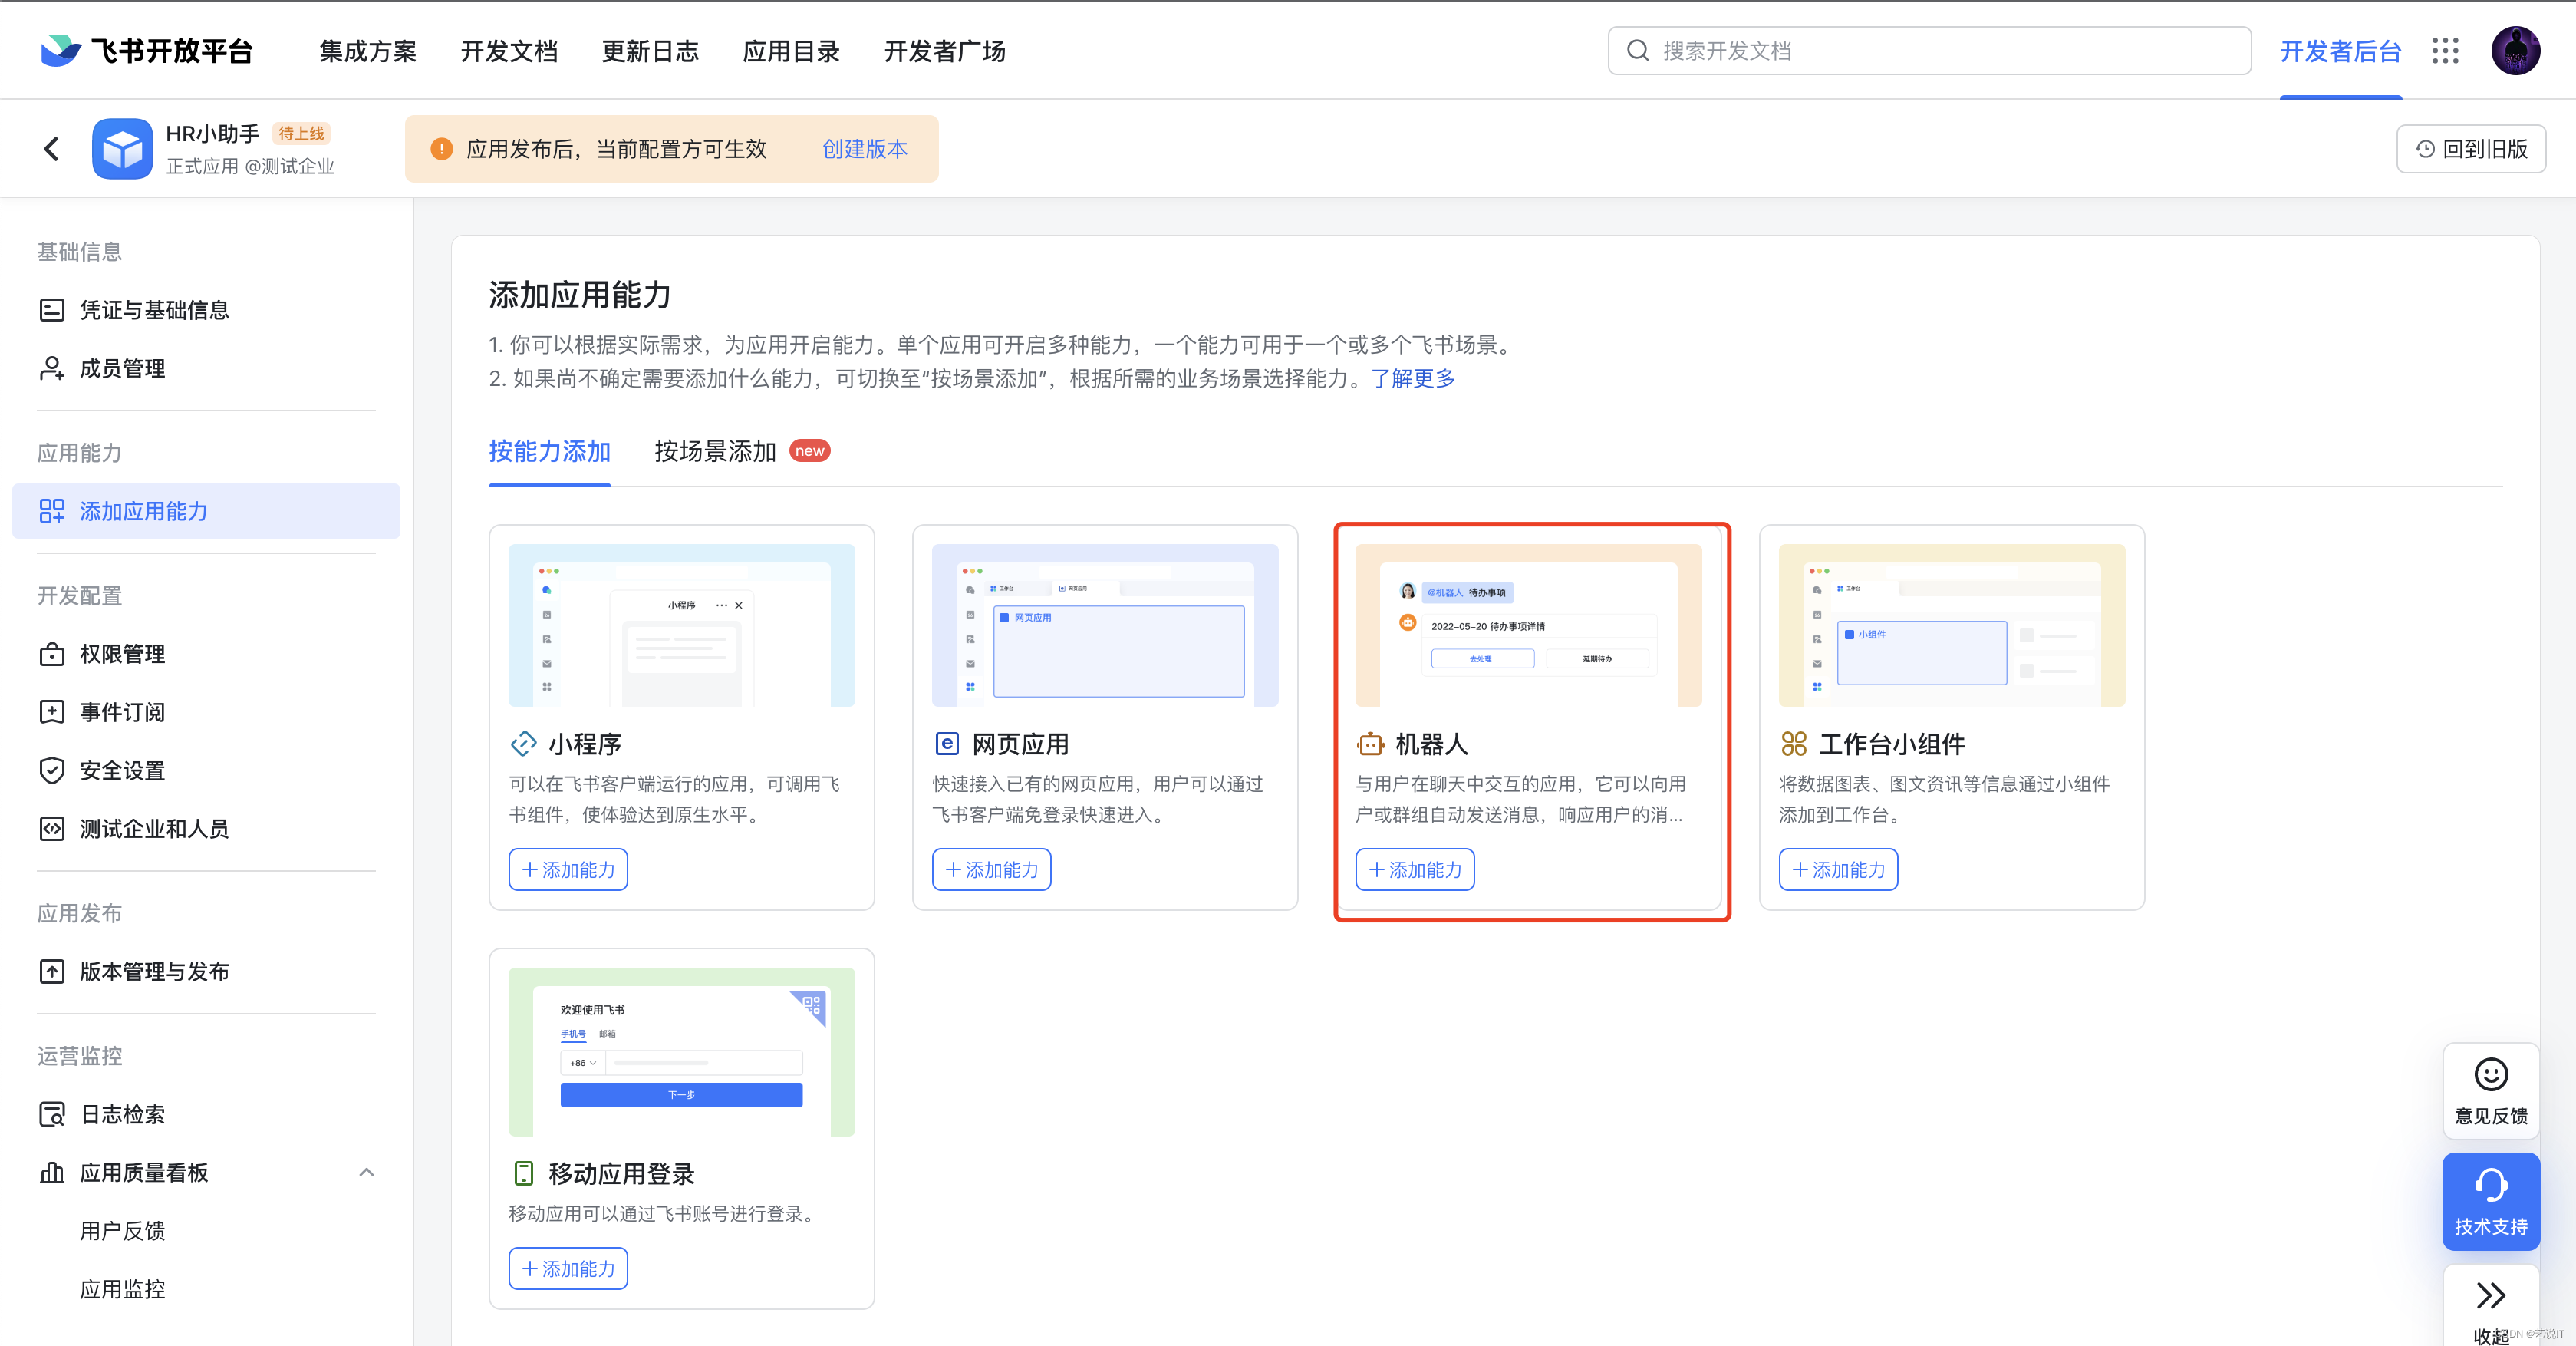Open 意见反馈 smiley feedback icon
This screenshot has width=2576, height=1346.
coord(2490,1089)
